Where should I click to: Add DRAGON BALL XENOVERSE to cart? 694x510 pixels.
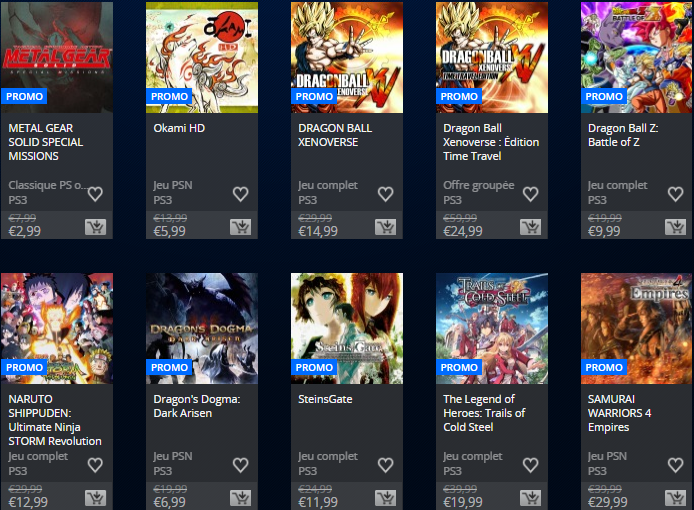coord(386,227)
